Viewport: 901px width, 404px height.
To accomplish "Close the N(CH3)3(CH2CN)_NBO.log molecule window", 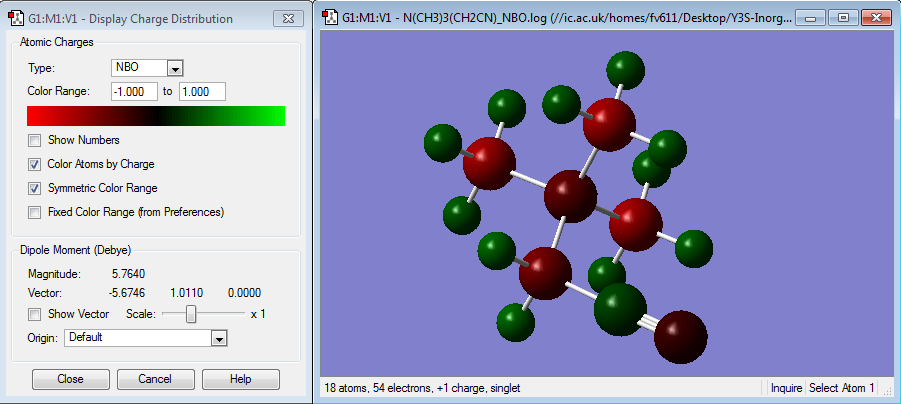I will (876, 18).
